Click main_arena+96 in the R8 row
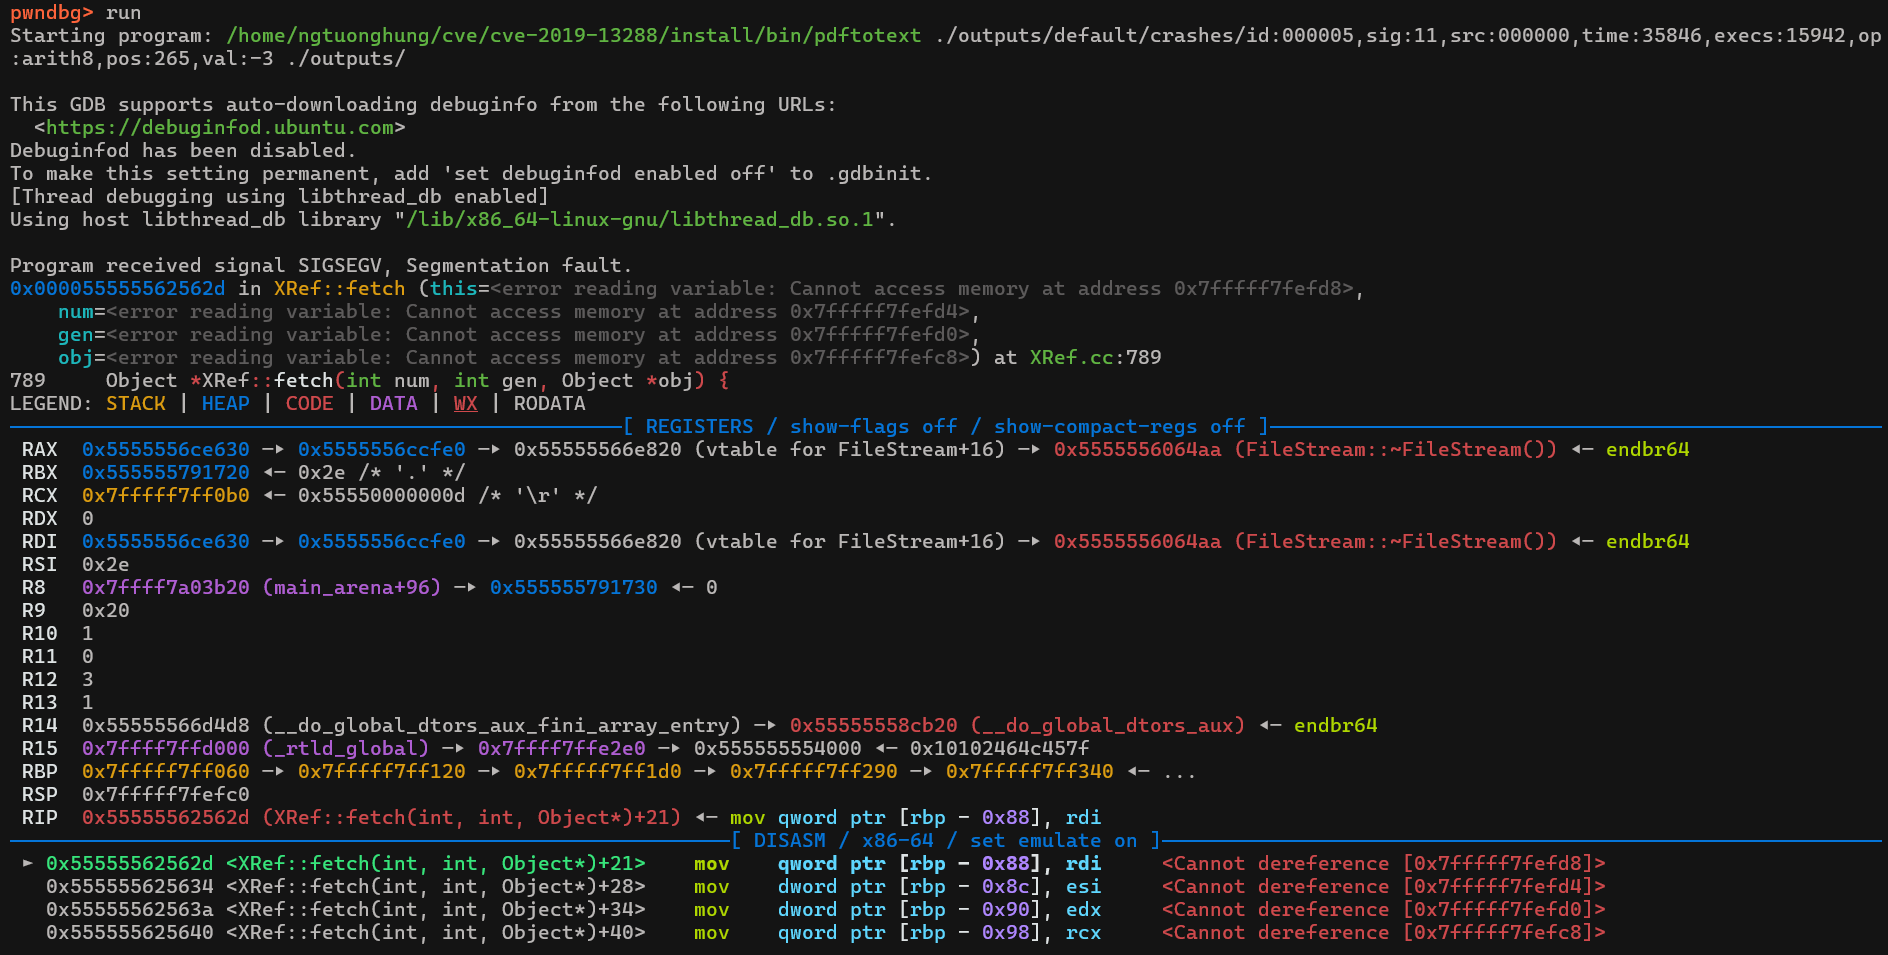1888x955 pixels. click(351, 587)
